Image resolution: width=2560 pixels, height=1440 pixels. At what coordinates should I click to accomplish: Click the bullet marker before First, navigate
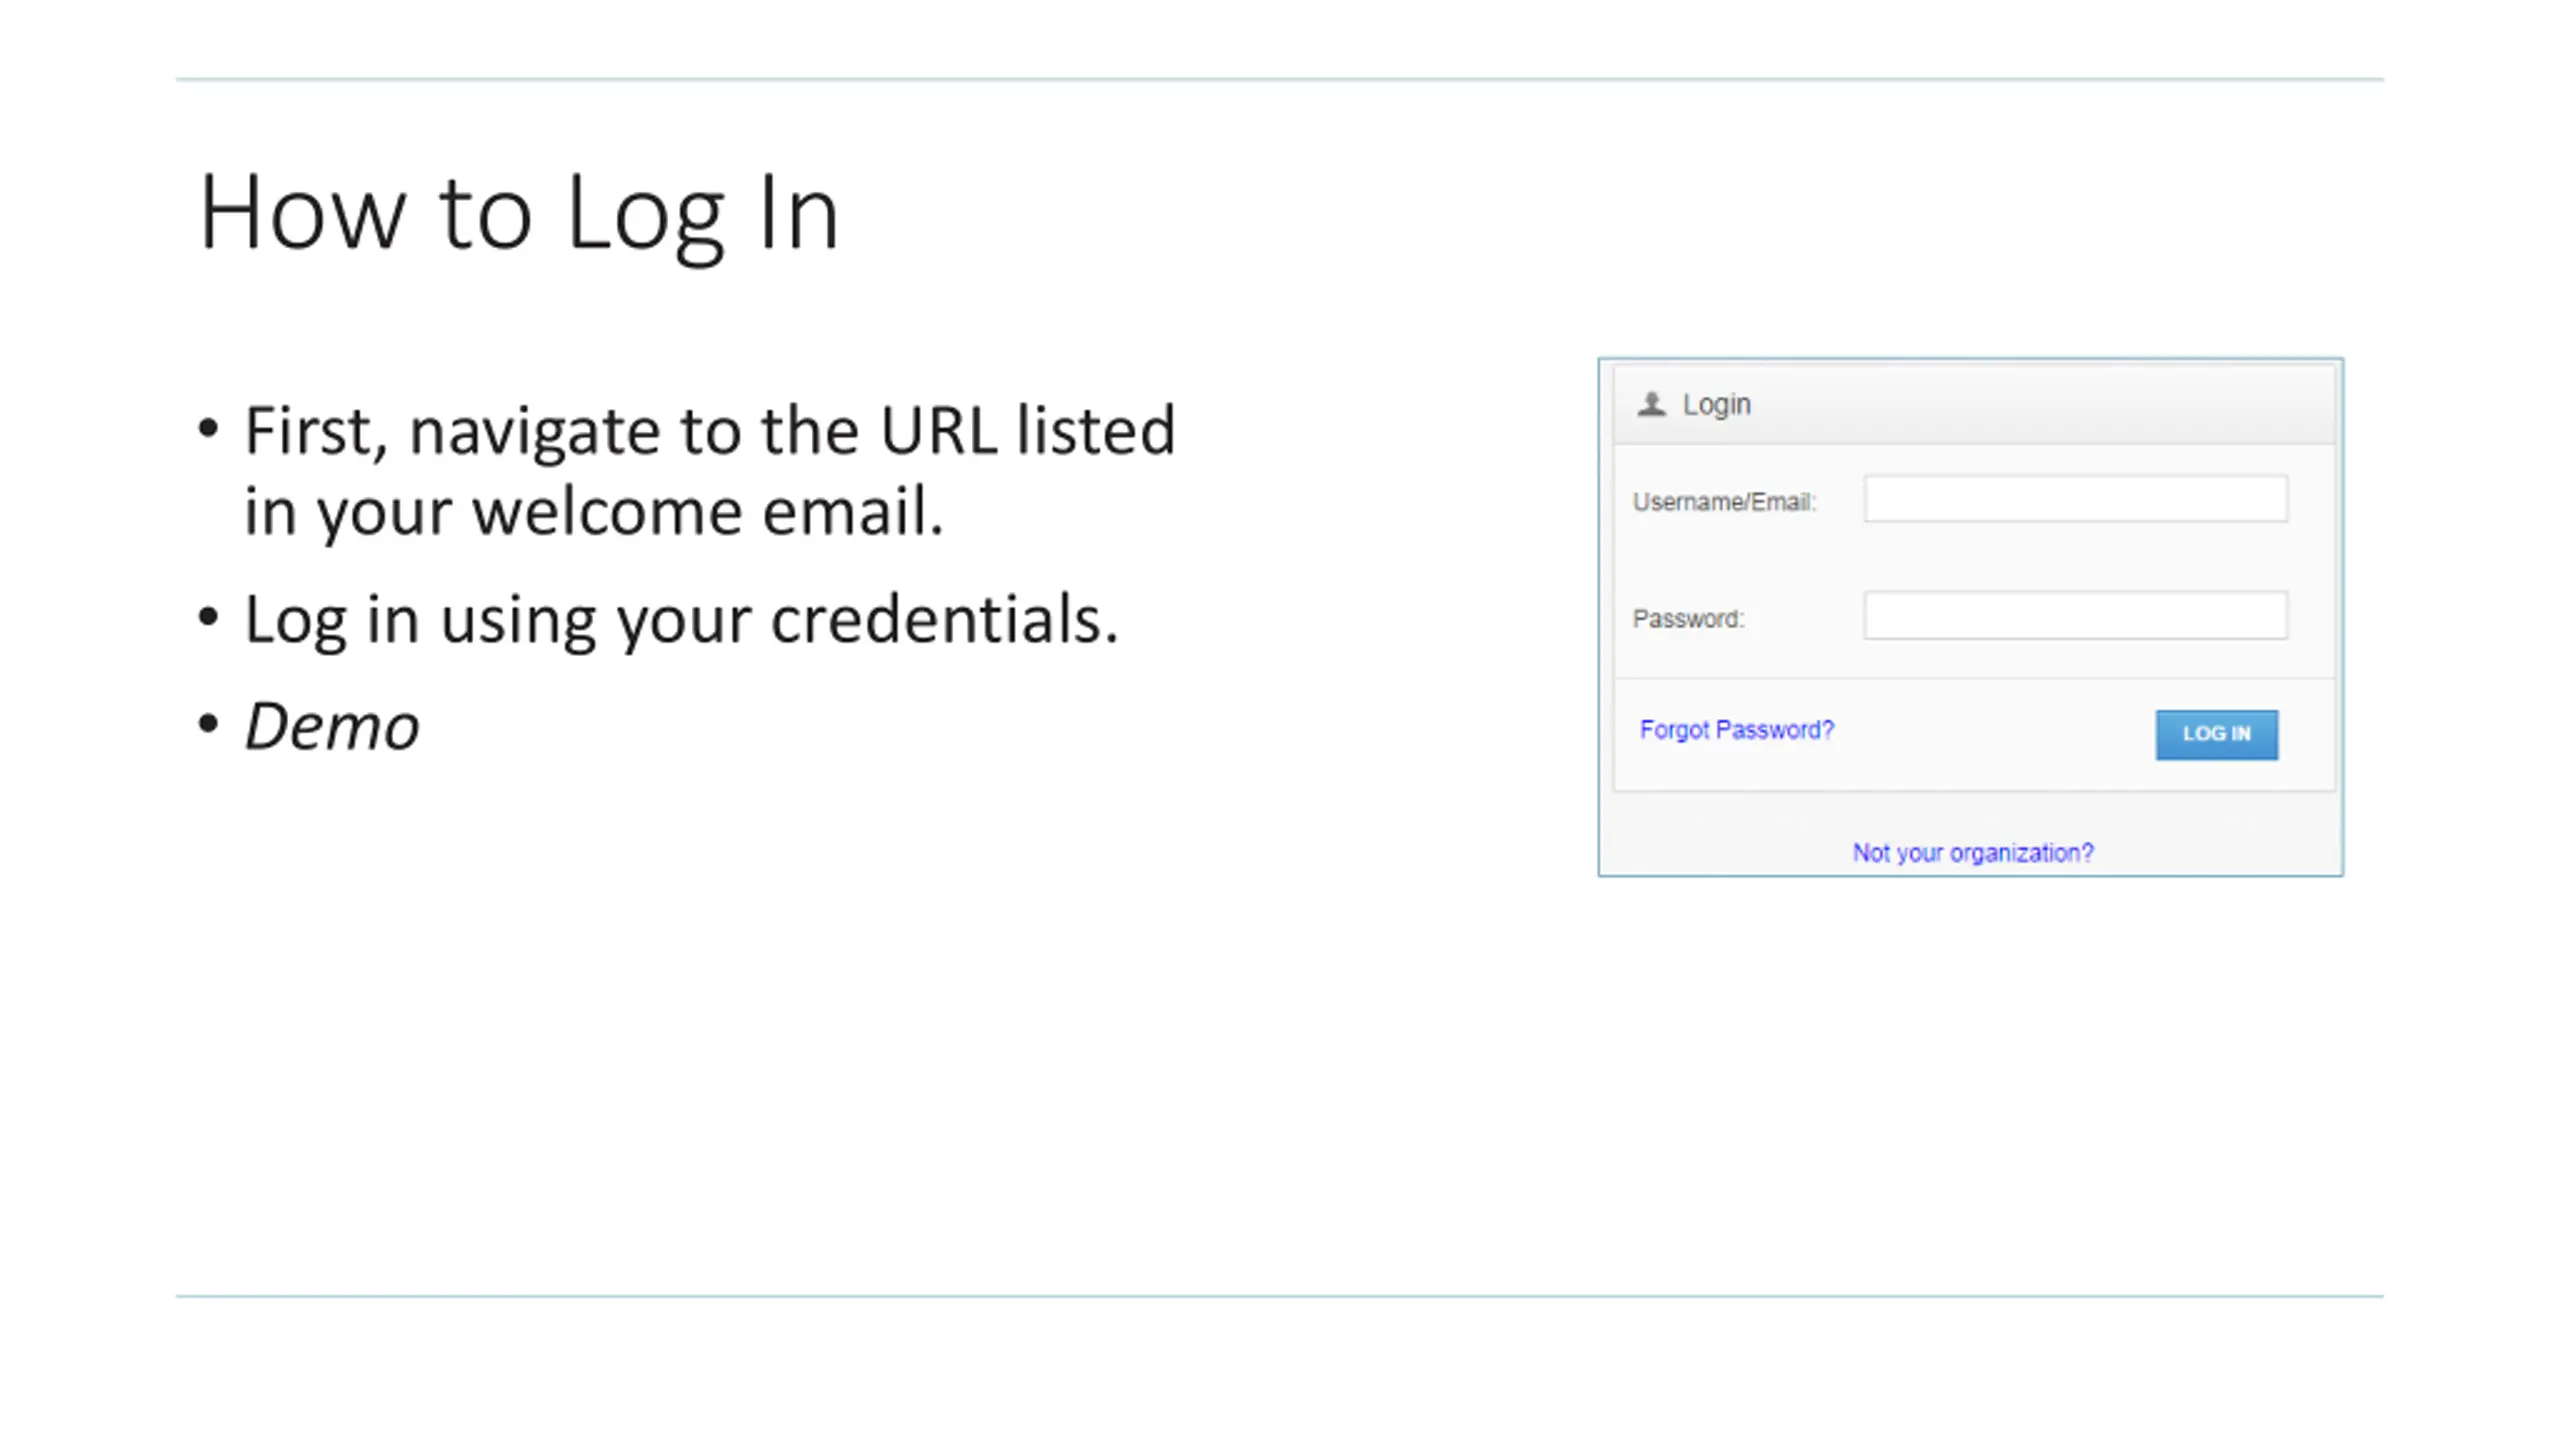coord(208,429)
